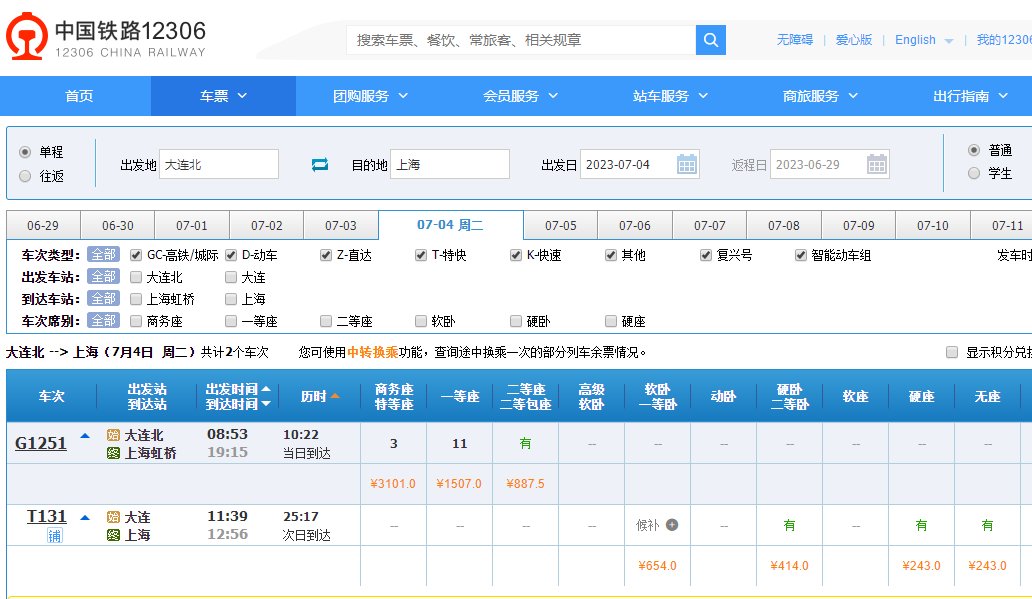Check 硬卧 seat class filter
The image size is (1032, 599).
[x=516, y=321]
